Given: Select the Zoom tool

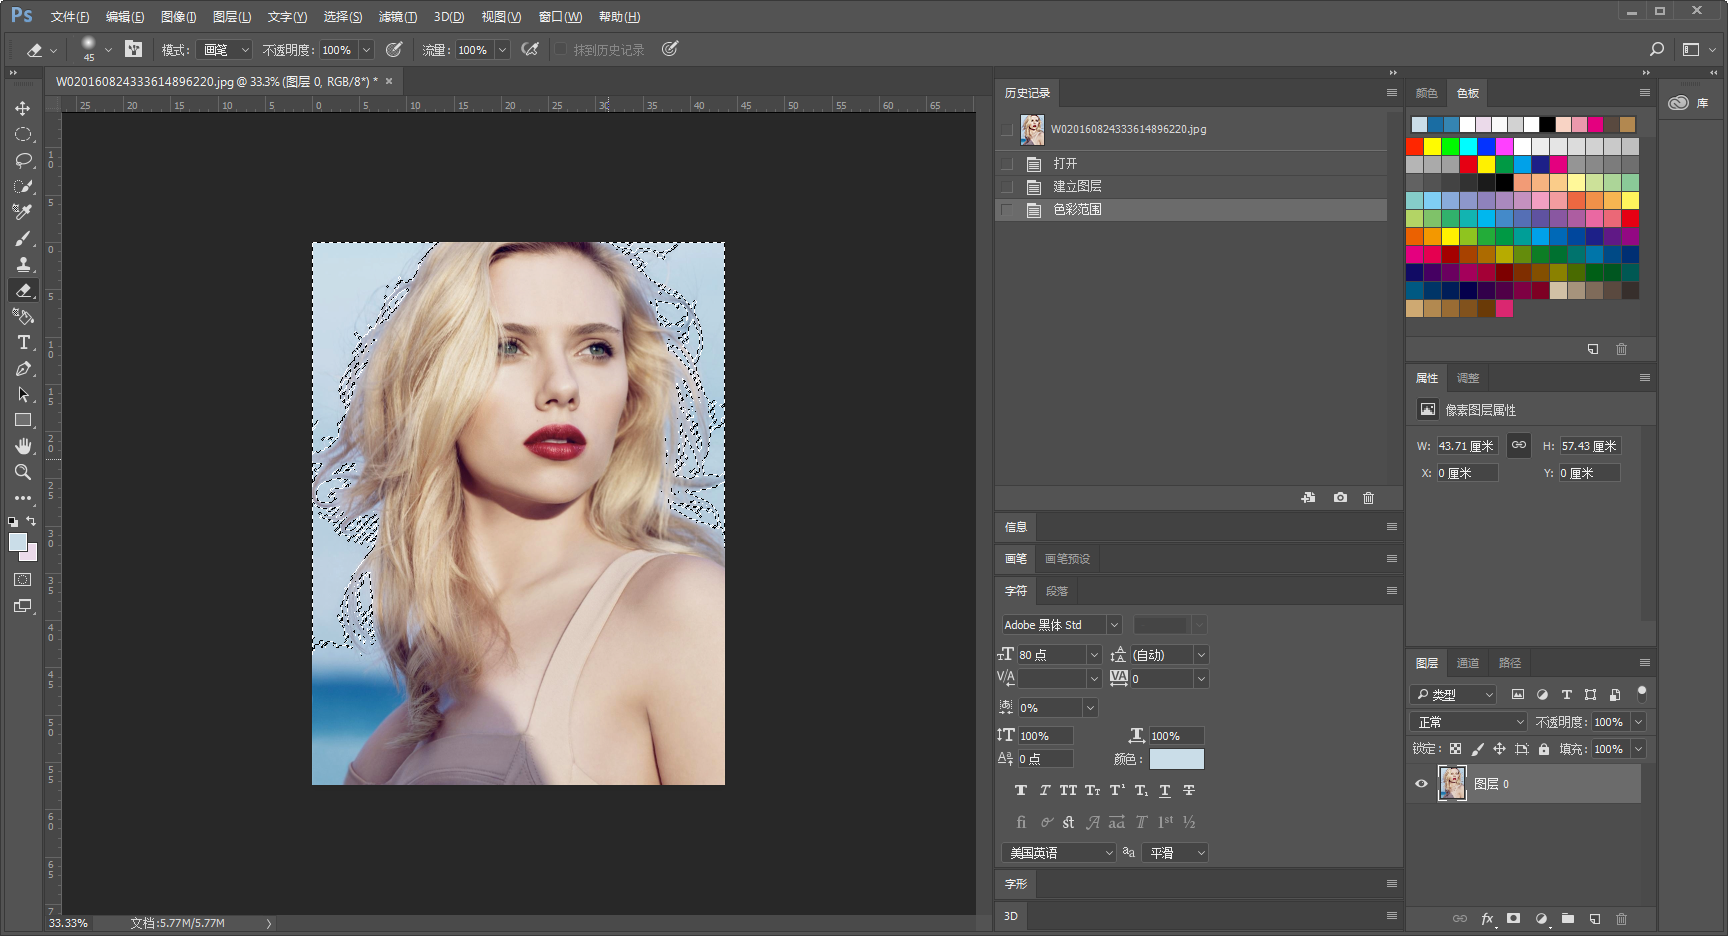Looking at the screenshot, I should [x=23, y=472].
